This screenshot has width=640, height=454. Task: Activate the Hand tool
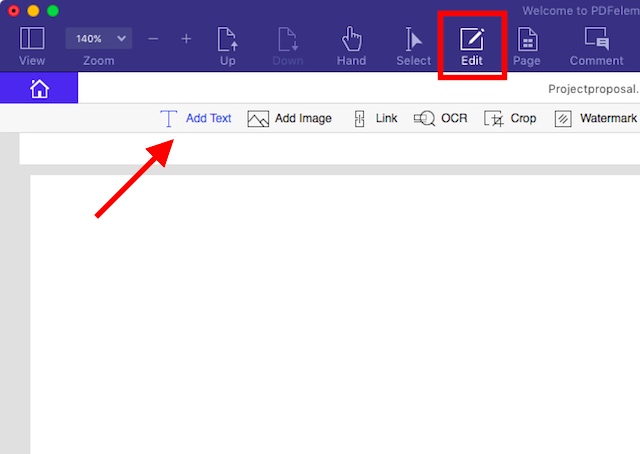351,46
